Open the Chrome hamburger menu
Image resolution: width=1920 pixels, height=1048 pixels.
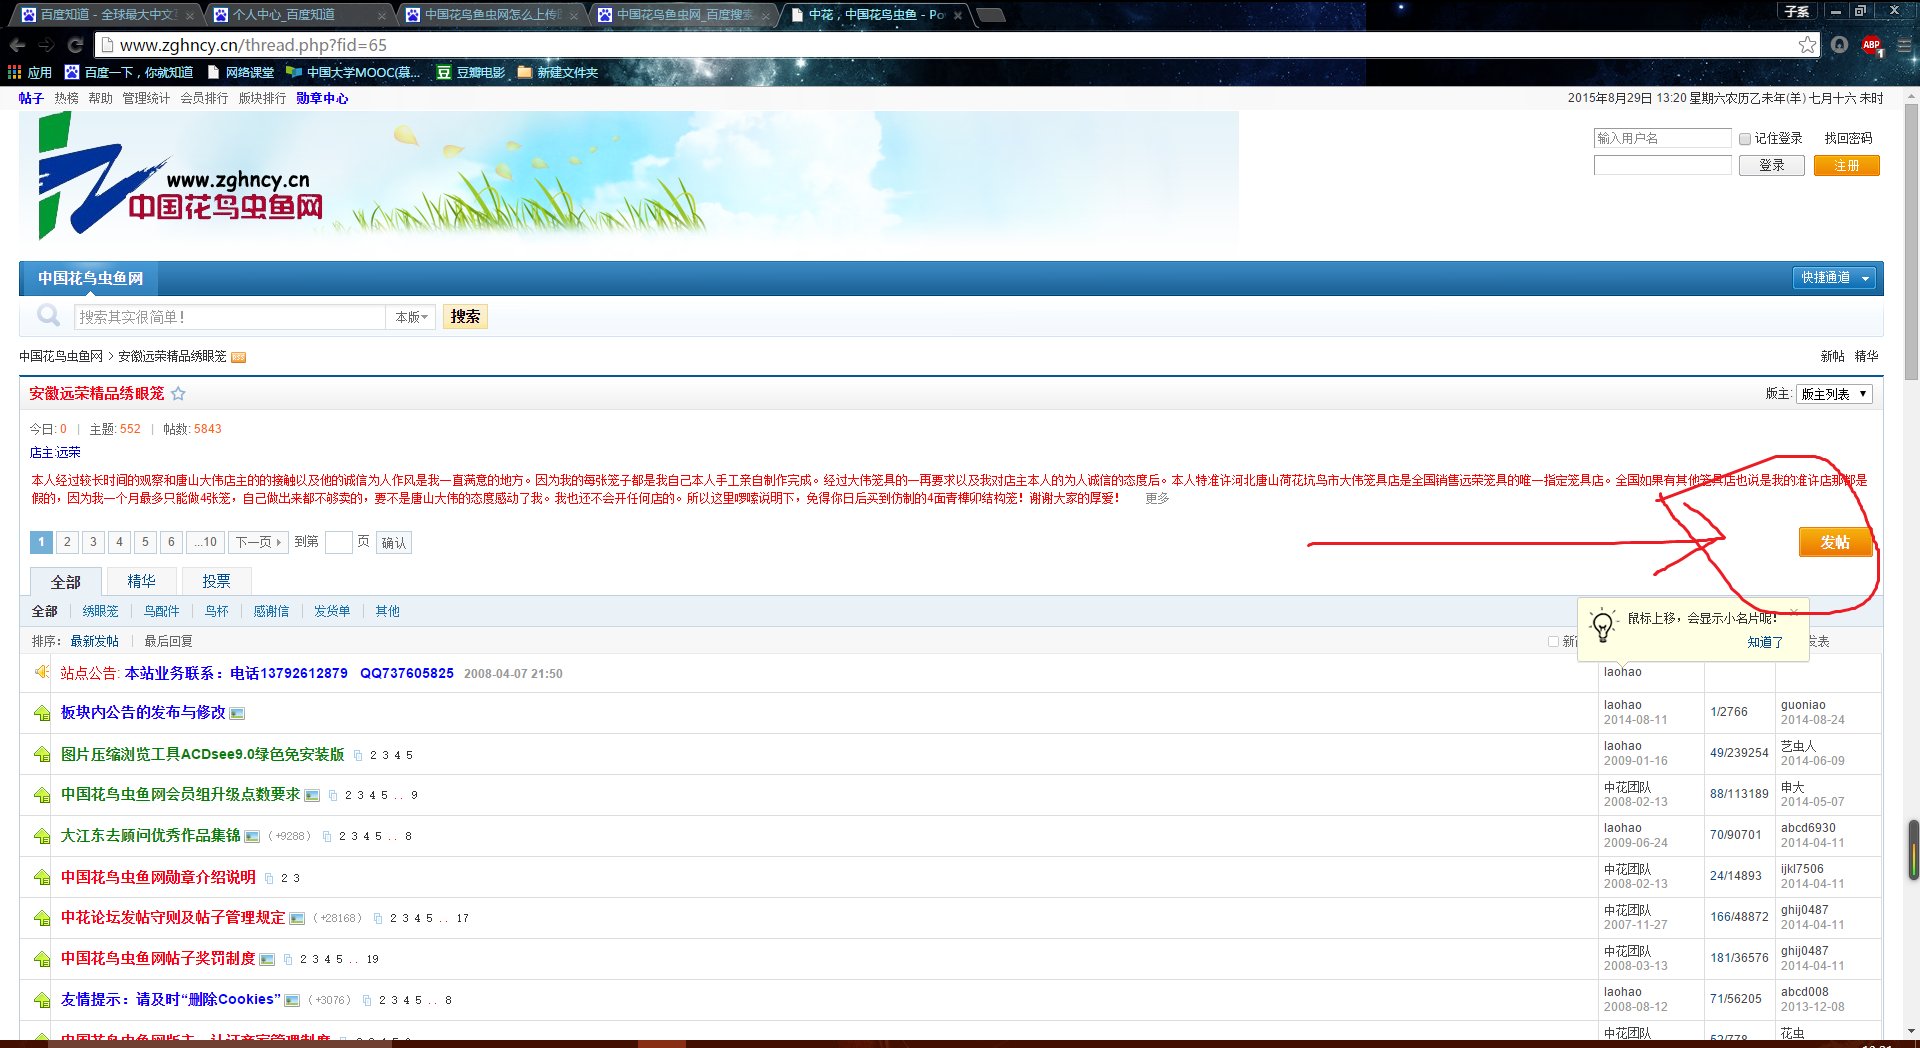coord(1903,45)
